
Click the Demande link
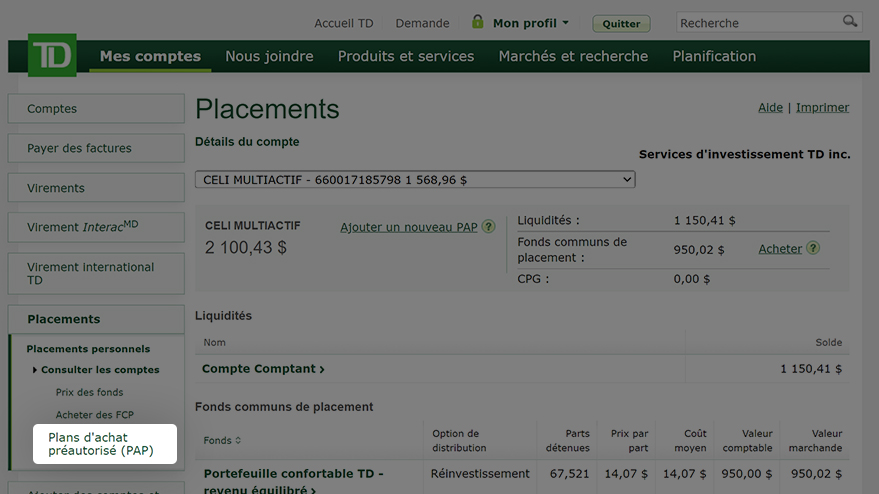click(x=422, y=23)
